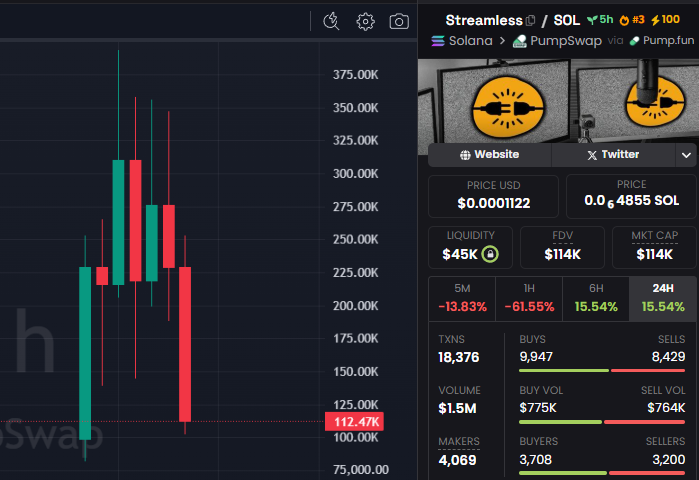Image resolution: width=699 pixels, height=480 pixels.
Task: Click the VOLUME $1.5M value
Action: tap(457, 408)
